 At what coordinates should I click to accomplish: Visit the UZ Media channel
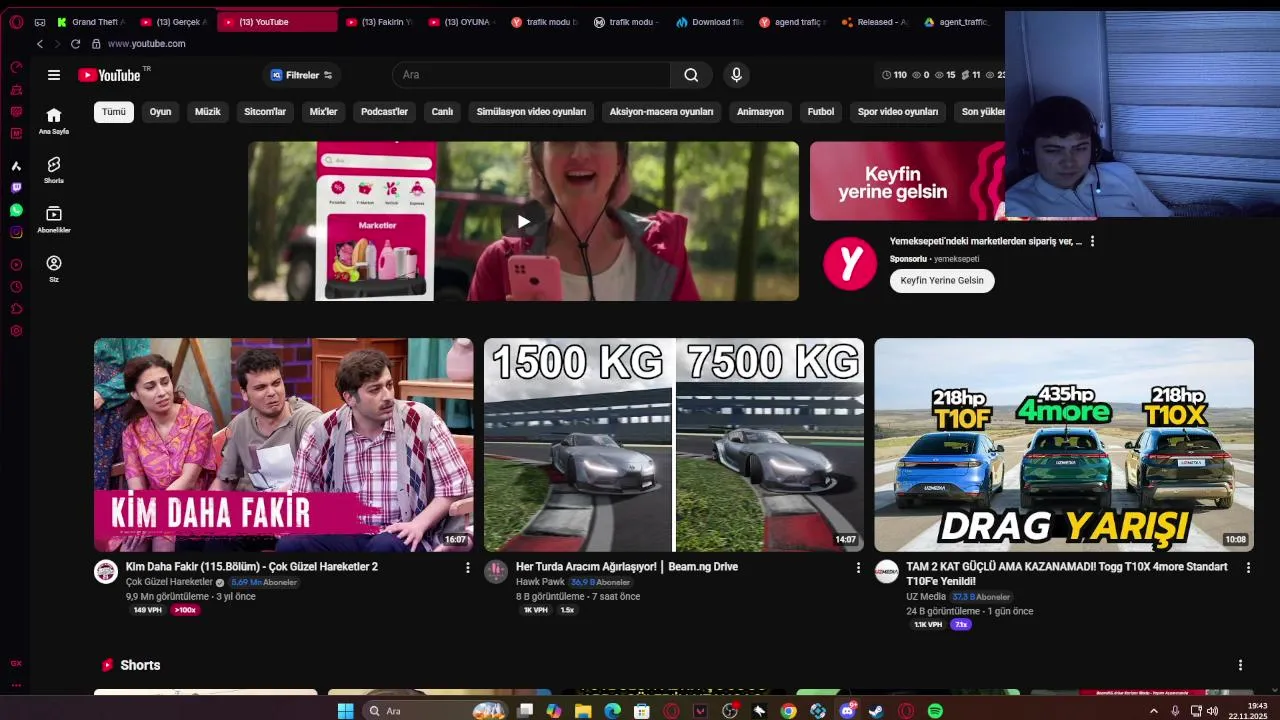pyautogui.click(x=926, y=597)
